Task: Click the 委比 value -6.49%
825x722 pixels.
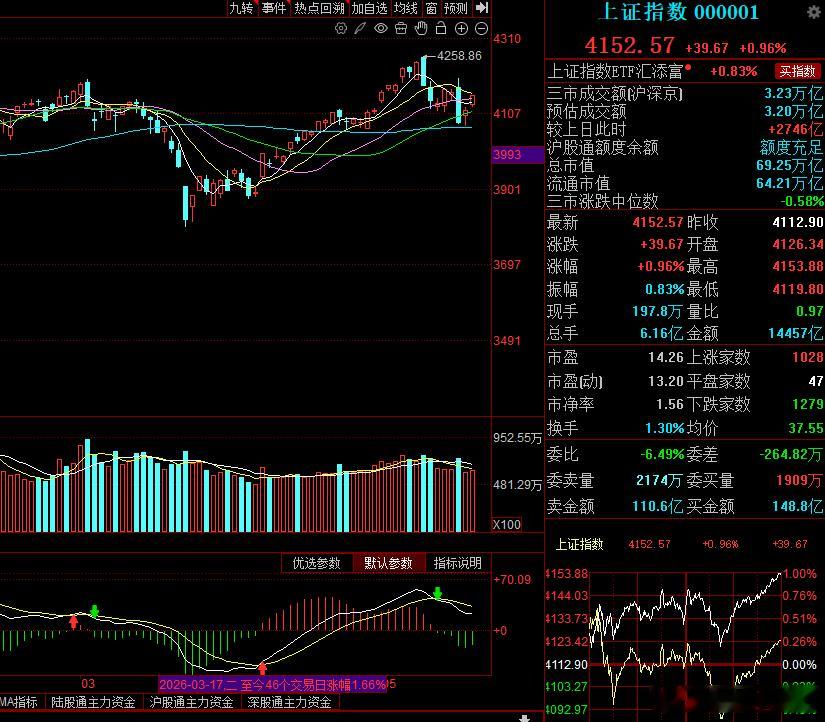Action: click(x=662, y=454)
